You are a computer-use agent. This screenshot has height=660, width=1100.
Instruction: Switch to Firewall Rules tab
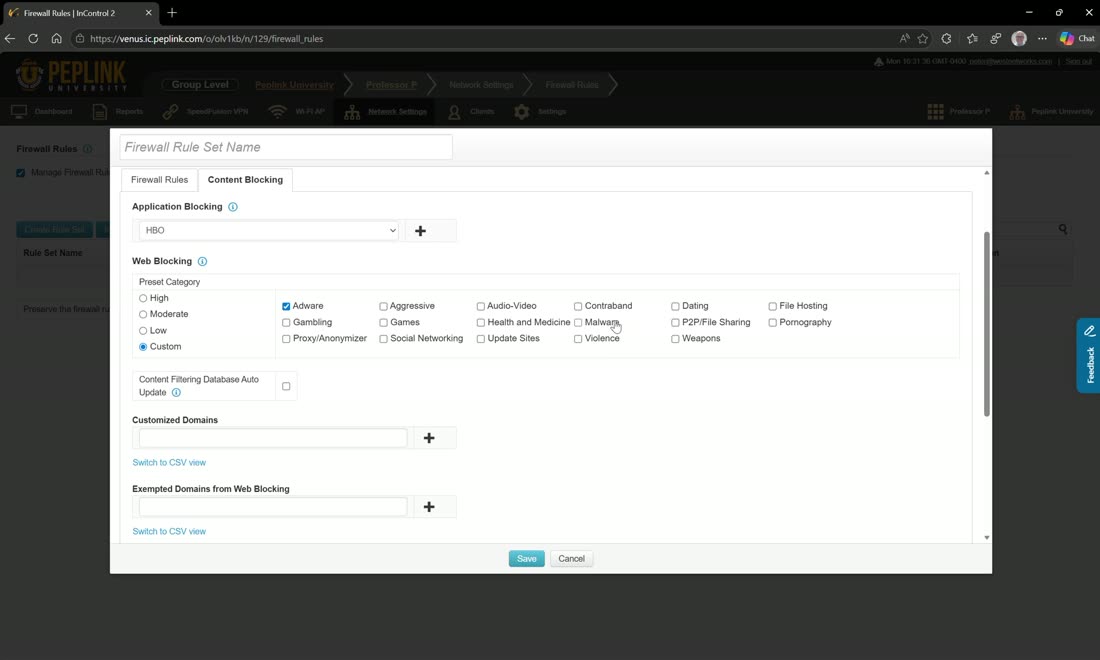point(159,180)
